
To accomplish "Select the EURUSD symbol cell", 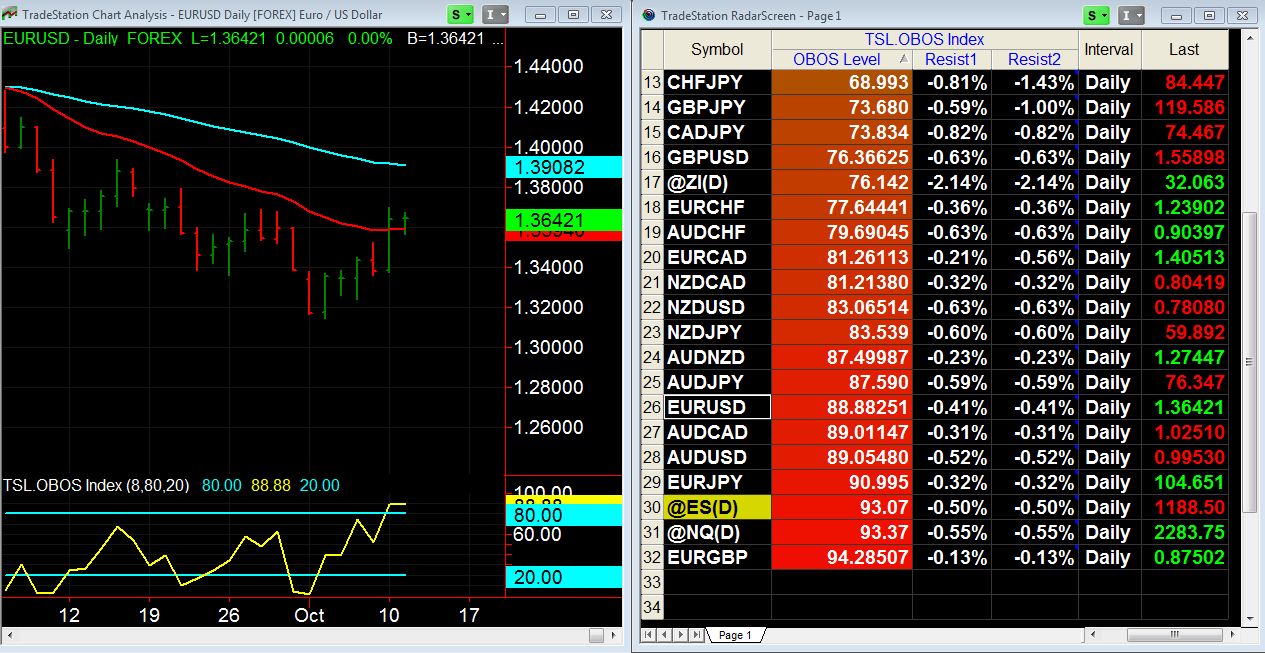I will [717, 407].
